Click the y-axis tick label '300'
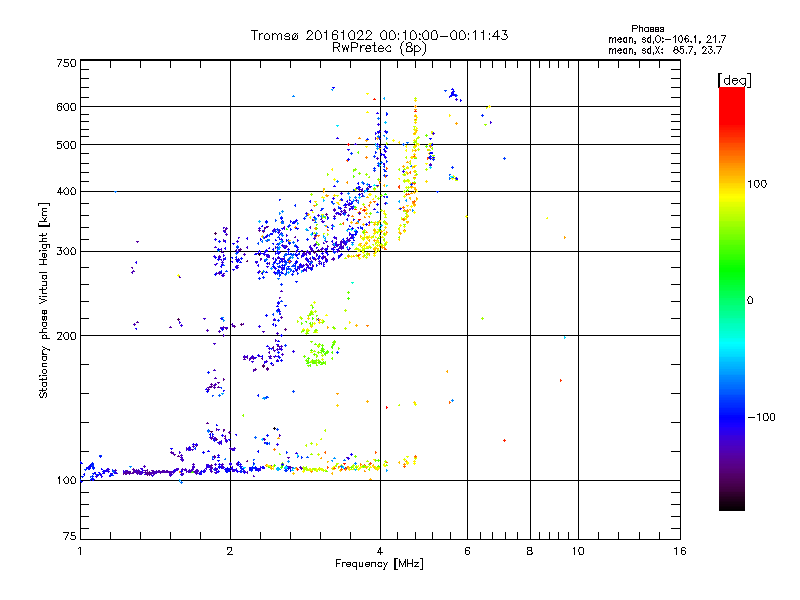 pos(67,252)
